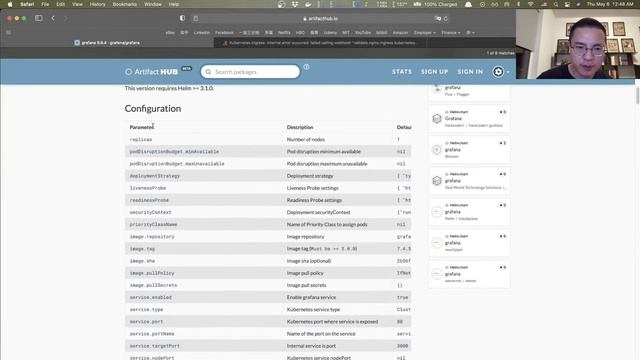Click 'podDisruptionBudget.minAvailable' parameter

click(174, 151)
